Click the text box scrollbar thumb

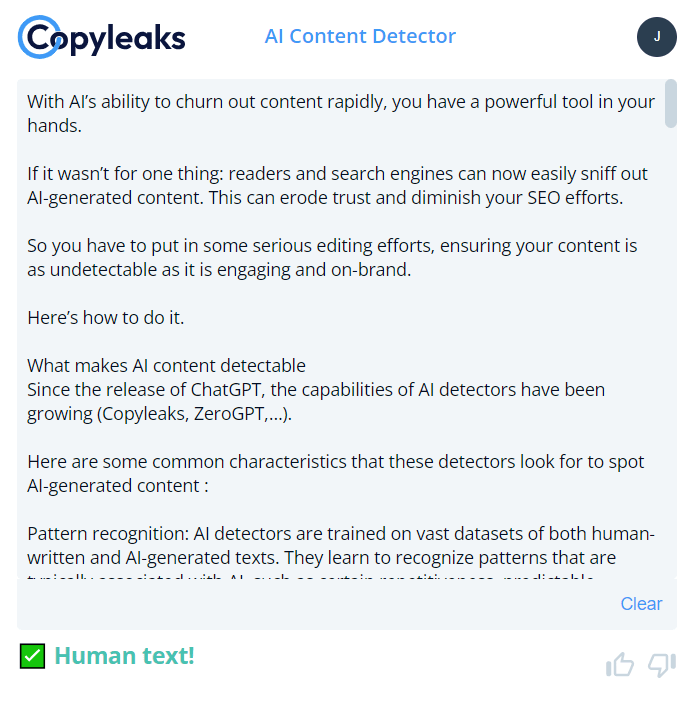coord(670,104)
